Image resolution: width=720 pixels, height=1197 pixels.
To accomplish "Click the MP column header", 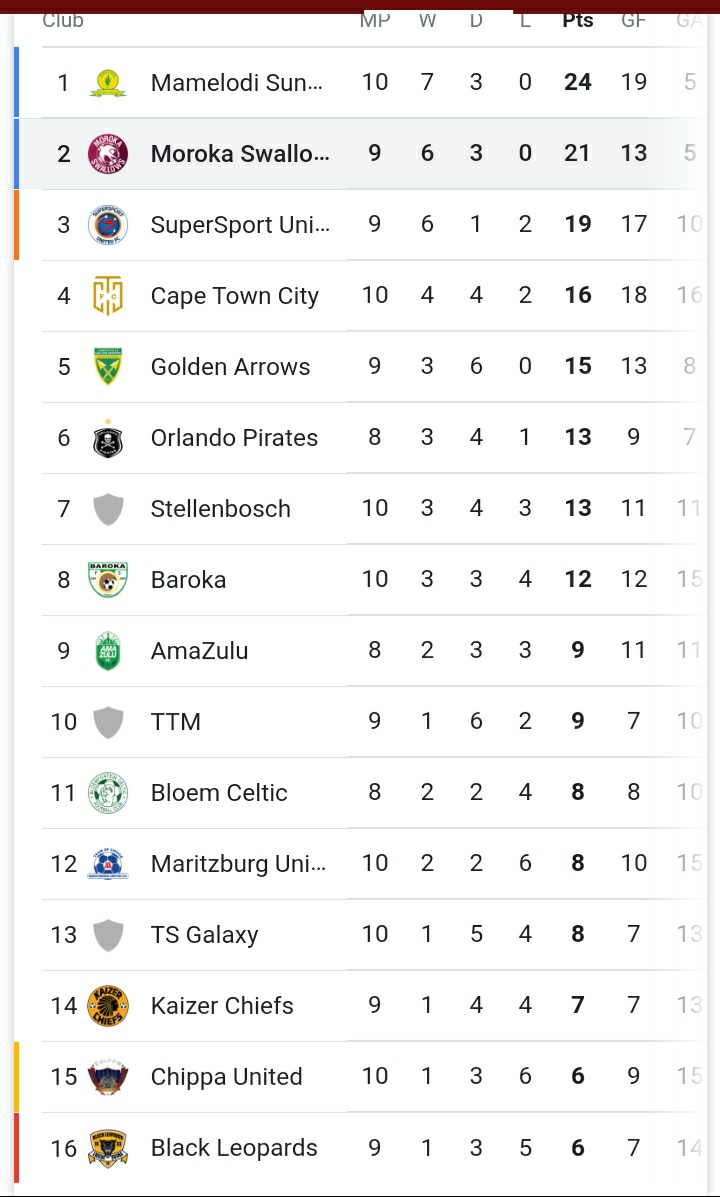I will tap(375, 20).
